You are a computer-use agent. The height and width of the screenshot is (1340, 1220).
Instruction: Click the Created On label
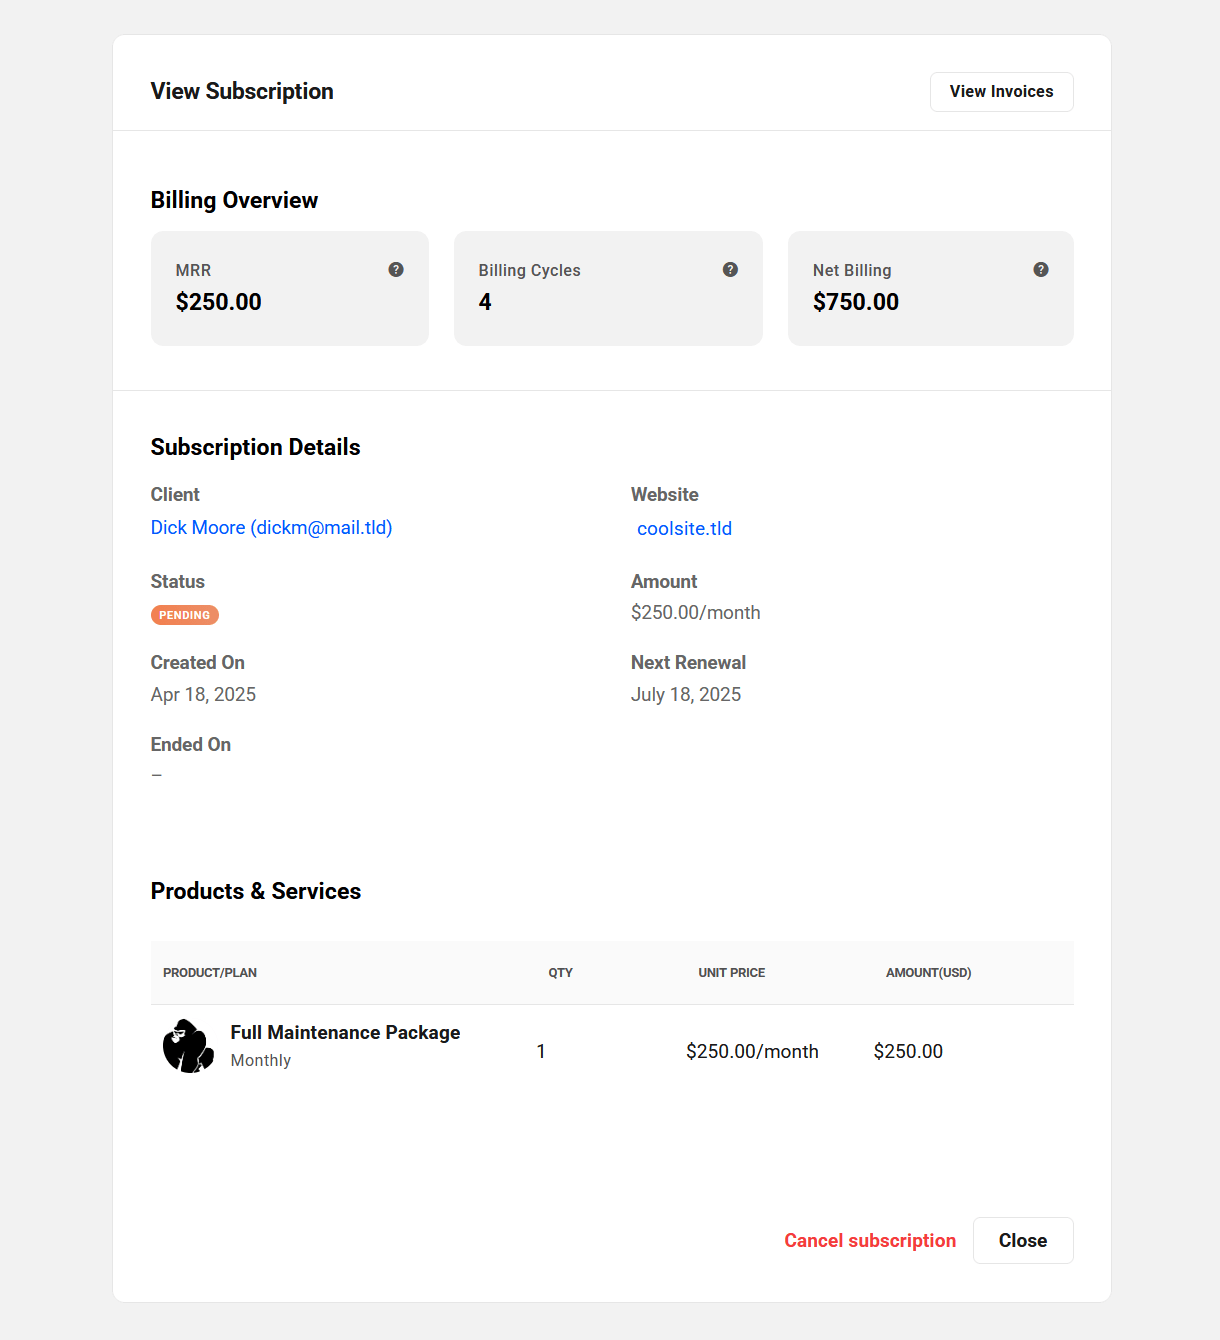(x=198, y=663)
